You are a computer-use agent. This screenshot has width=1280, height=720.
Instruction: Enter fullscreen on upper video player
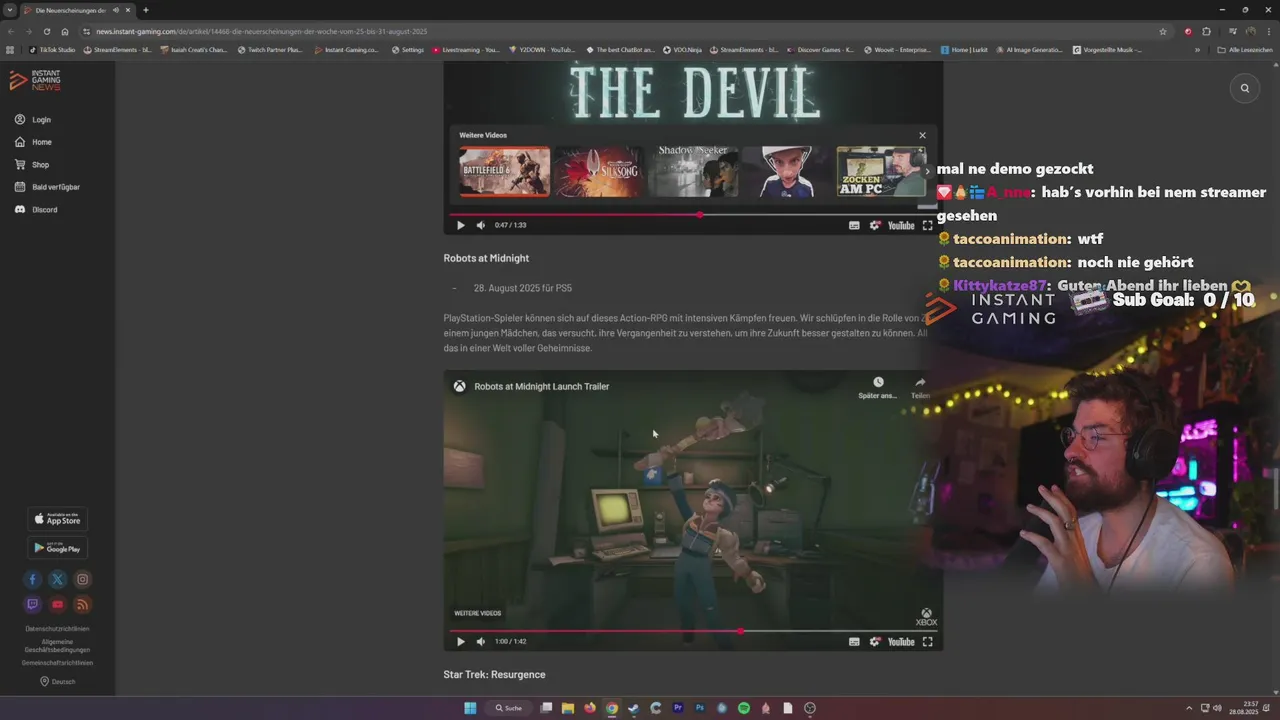click(x=927, y=225)
